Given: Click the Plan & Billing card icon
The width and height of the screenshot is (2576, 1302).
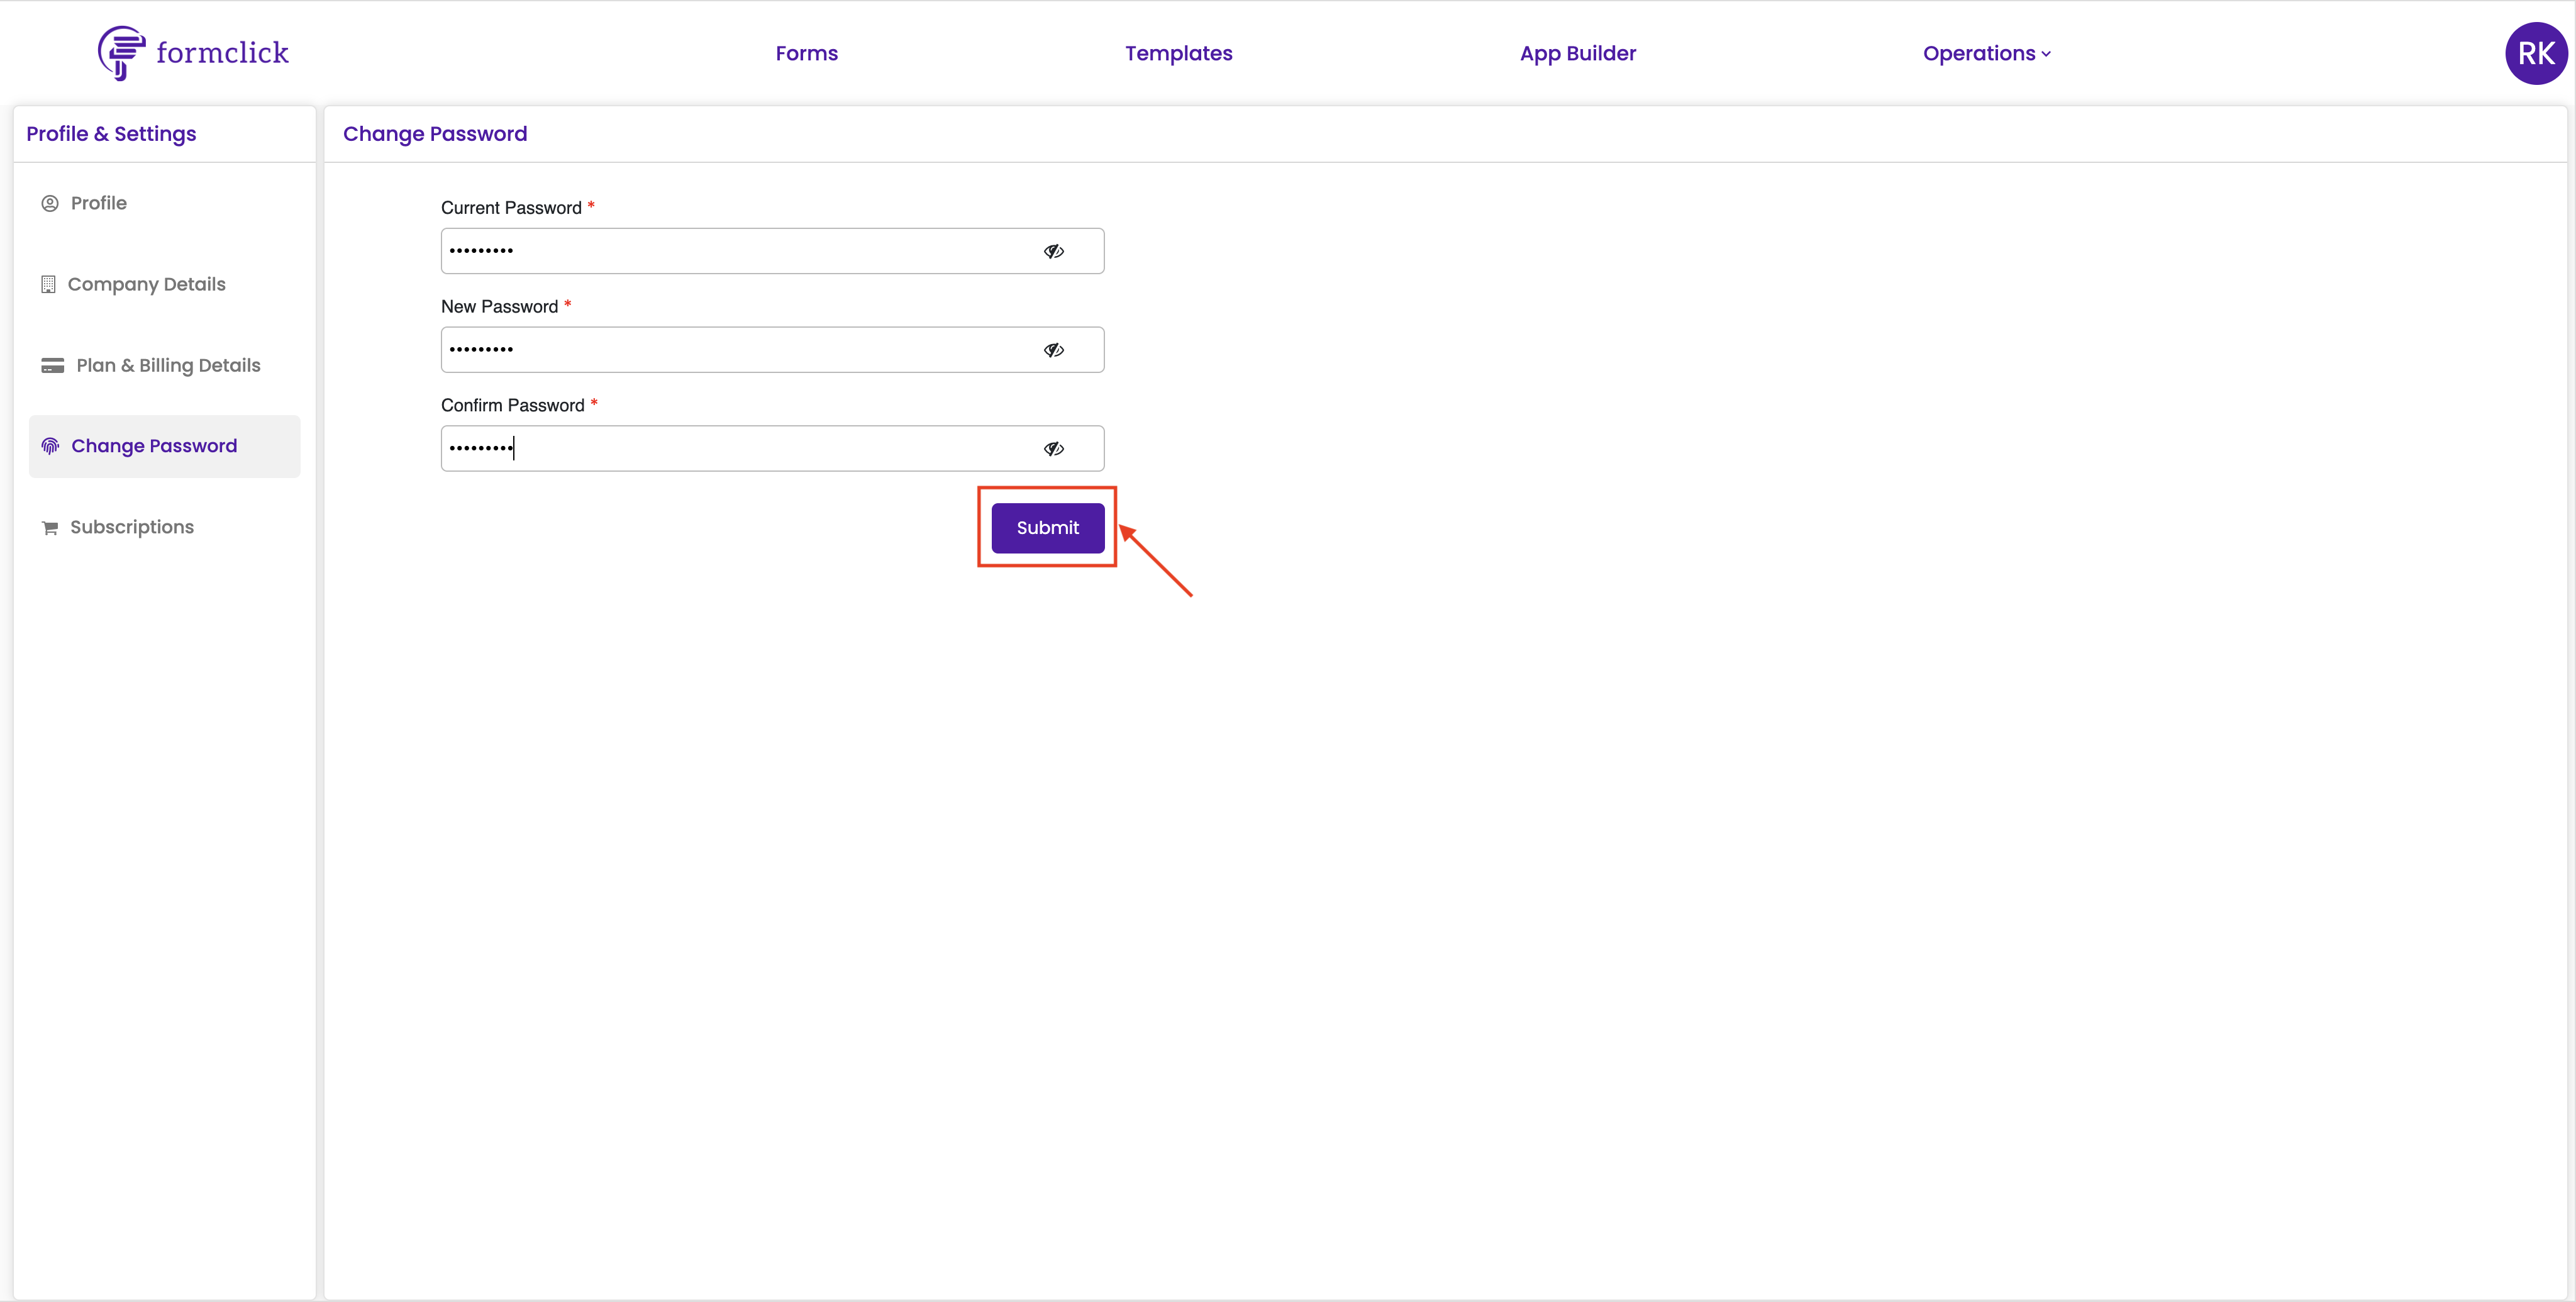Looking at the screenshot, I should point(53,365).
